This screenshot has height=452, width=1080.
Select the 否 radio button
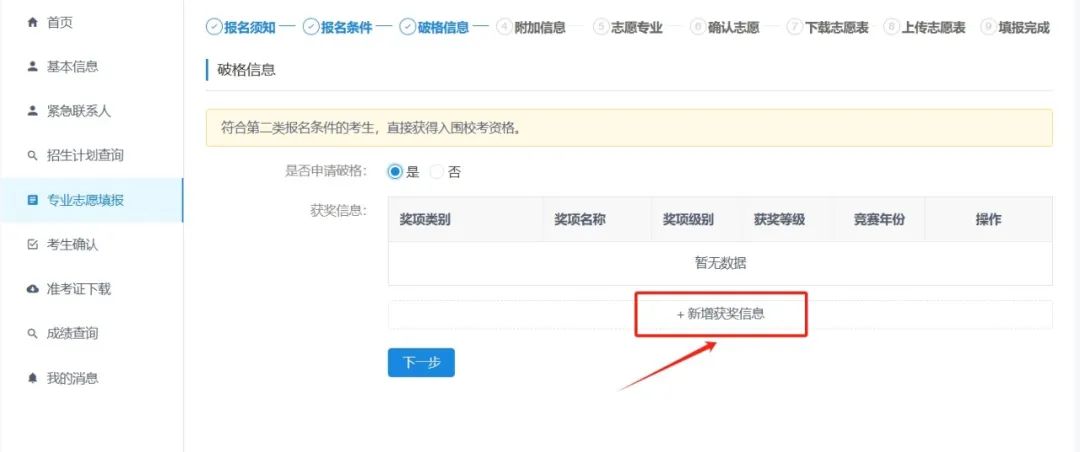436,172
